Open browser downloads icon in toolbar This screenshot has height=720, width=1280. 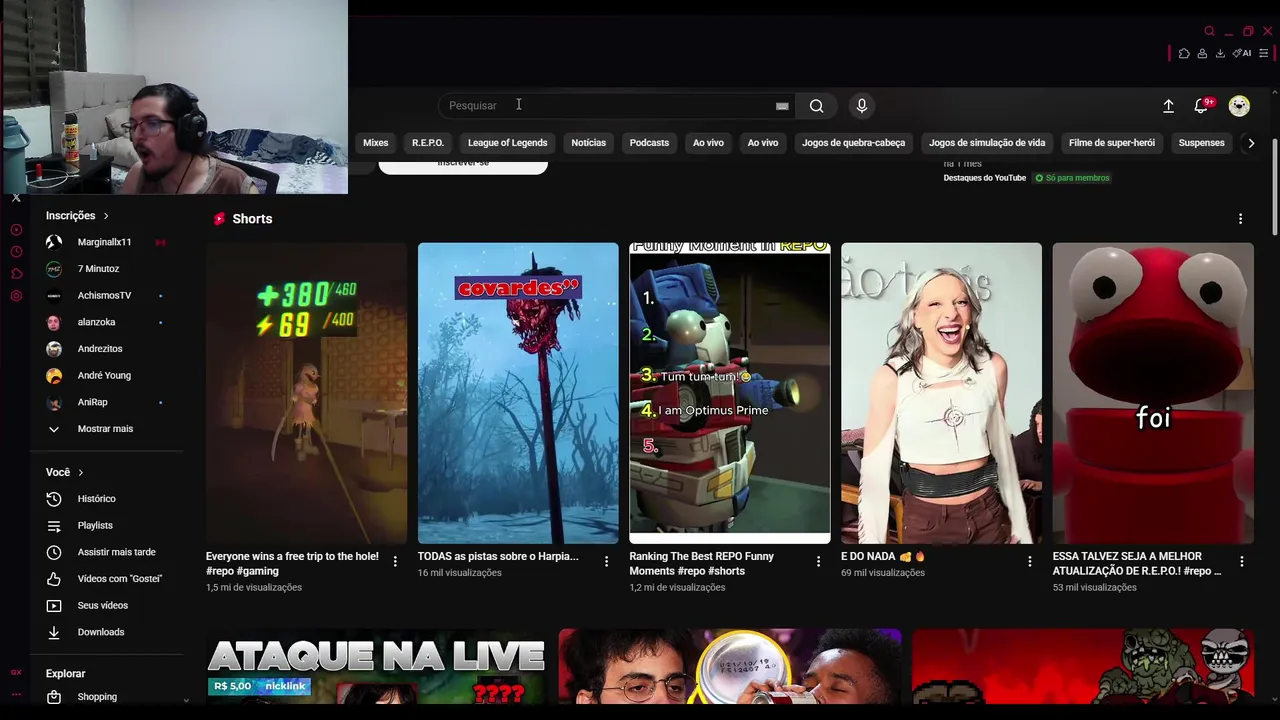(x=1220, y=53)
